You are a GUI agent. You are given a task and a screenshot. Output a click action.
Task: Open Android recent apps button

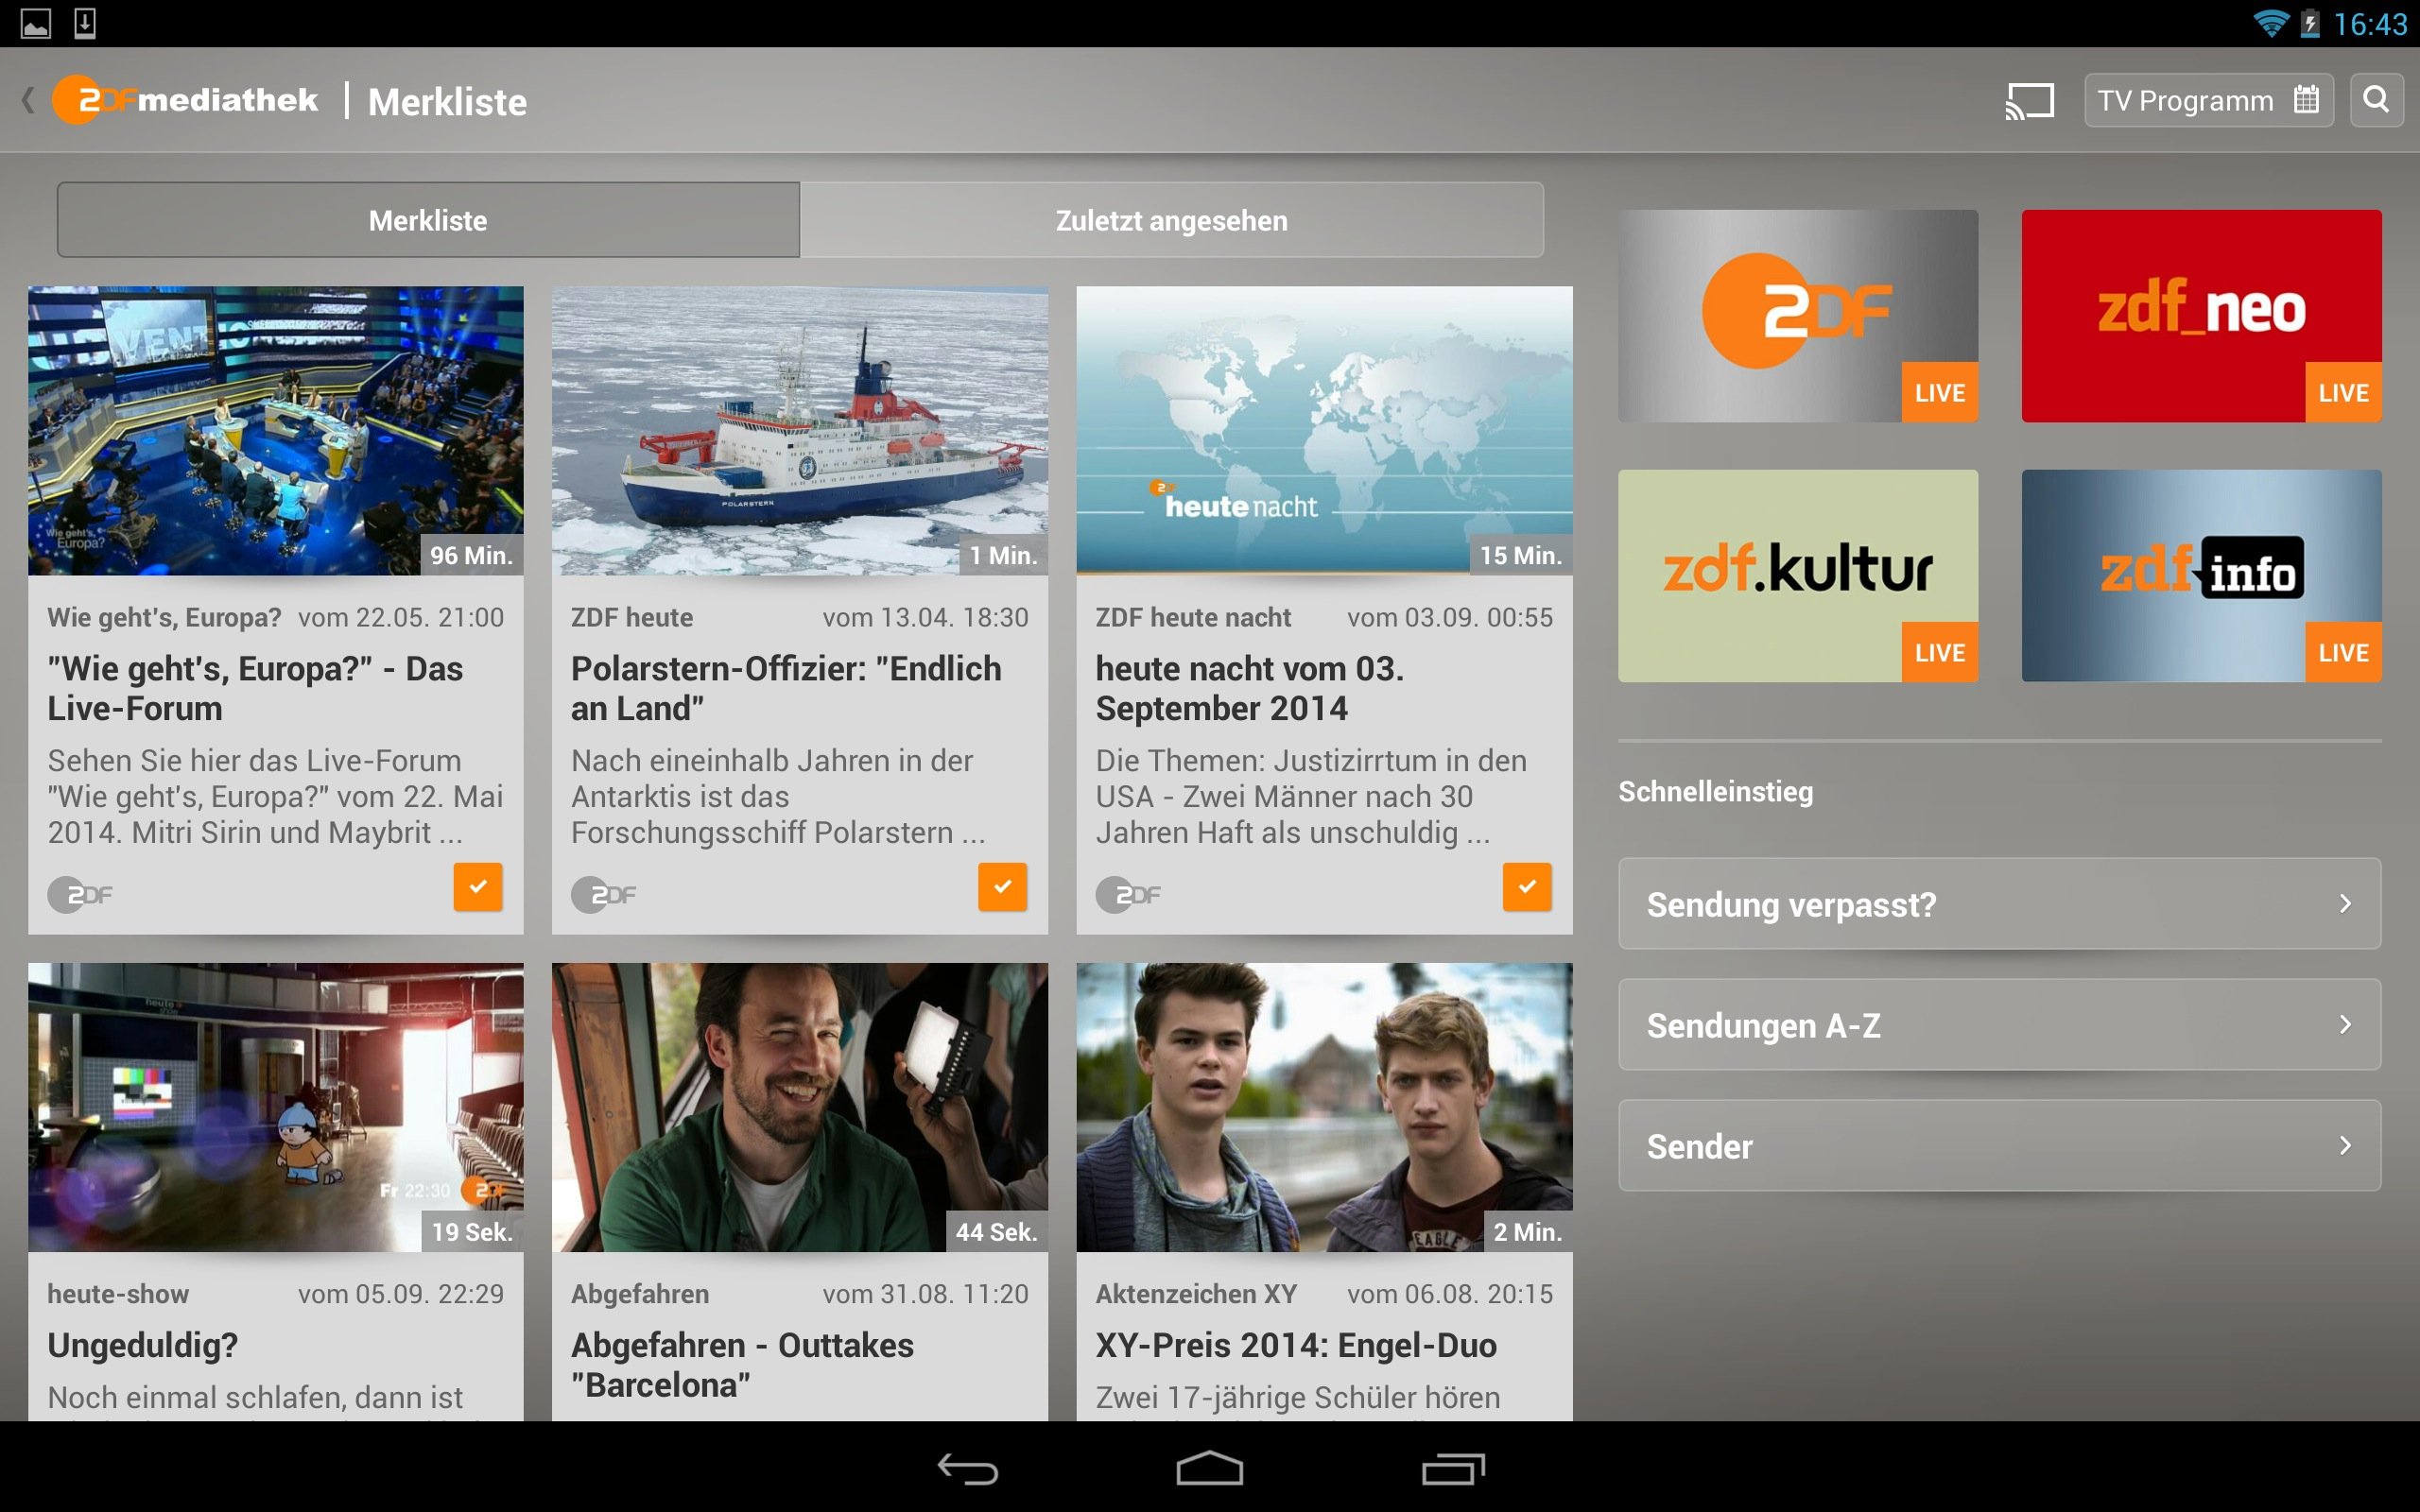pos(1453,1469)
